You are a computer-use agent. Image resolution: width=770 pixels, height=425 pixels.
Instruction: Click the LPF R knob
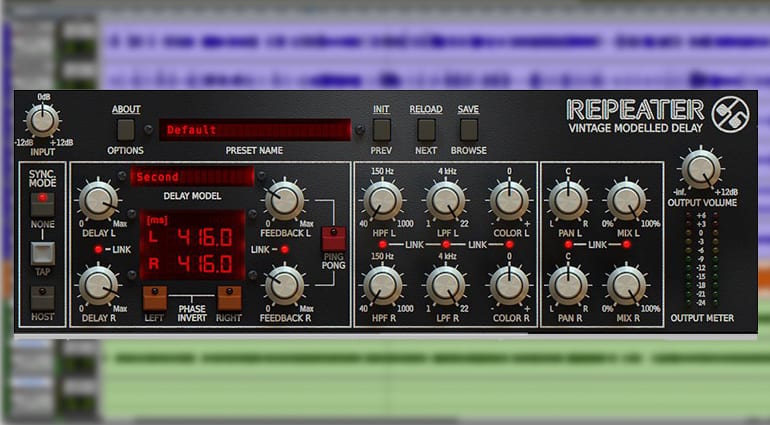click(x=446, y=285)
